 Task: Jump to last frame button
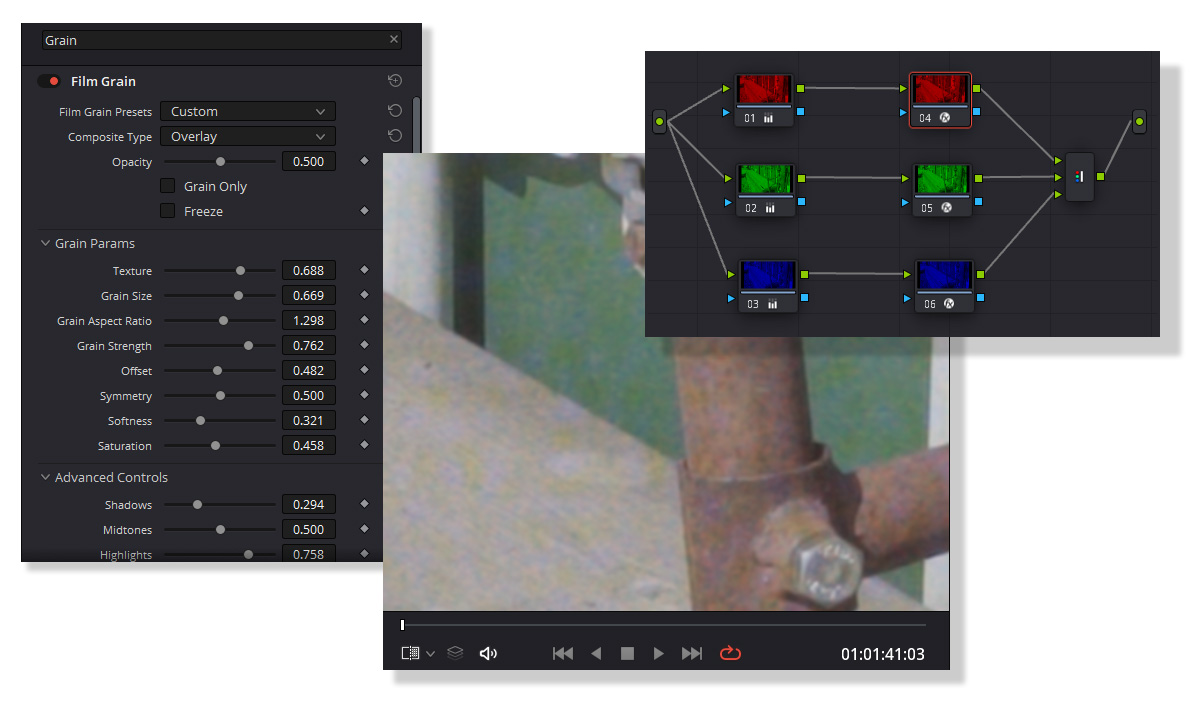pos(692,654)
